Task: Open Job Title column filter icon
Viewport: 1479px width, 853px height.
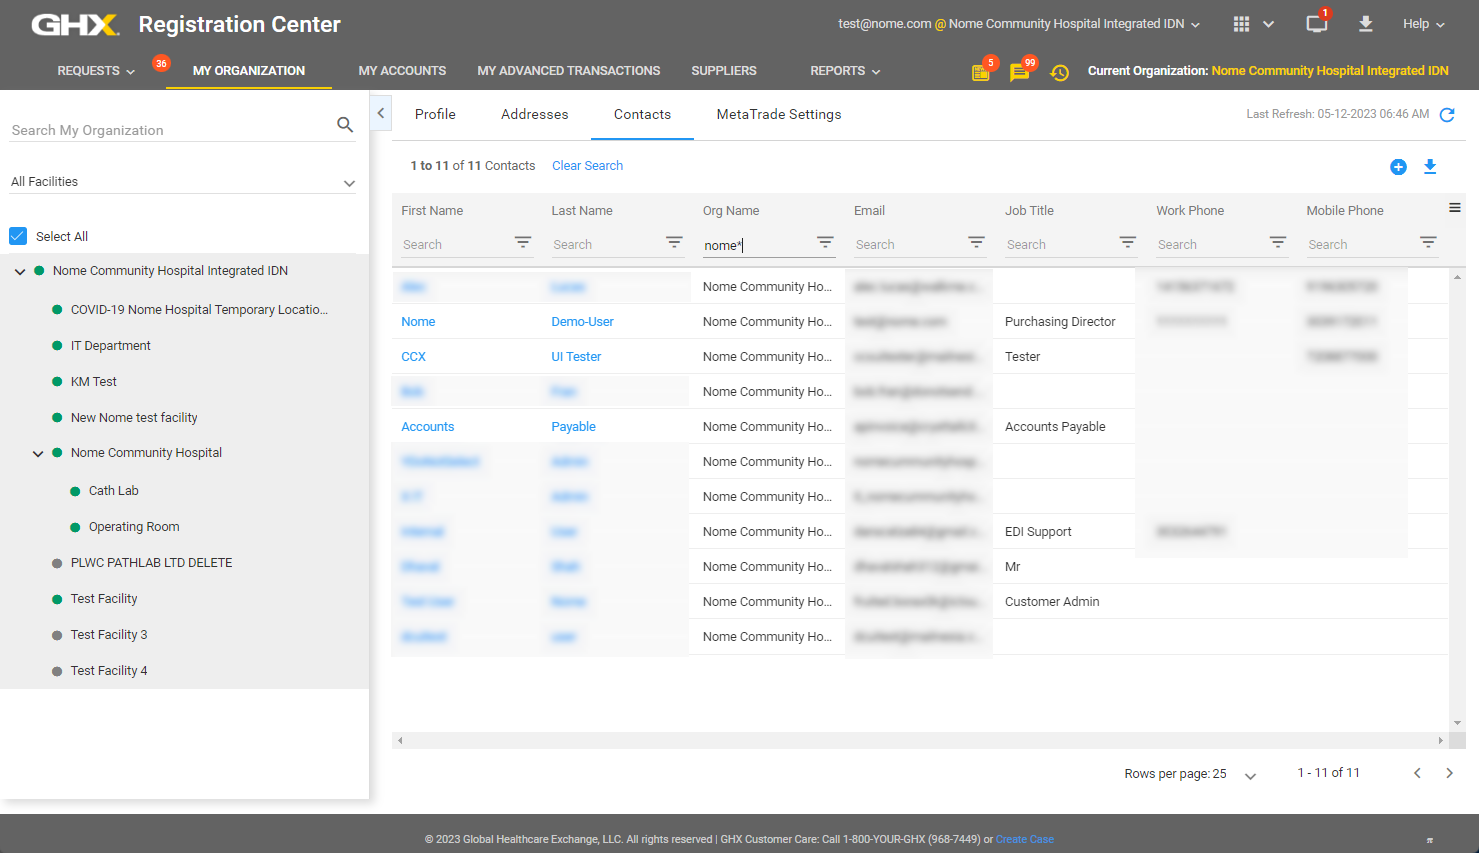Action: tap(1128, 242)
